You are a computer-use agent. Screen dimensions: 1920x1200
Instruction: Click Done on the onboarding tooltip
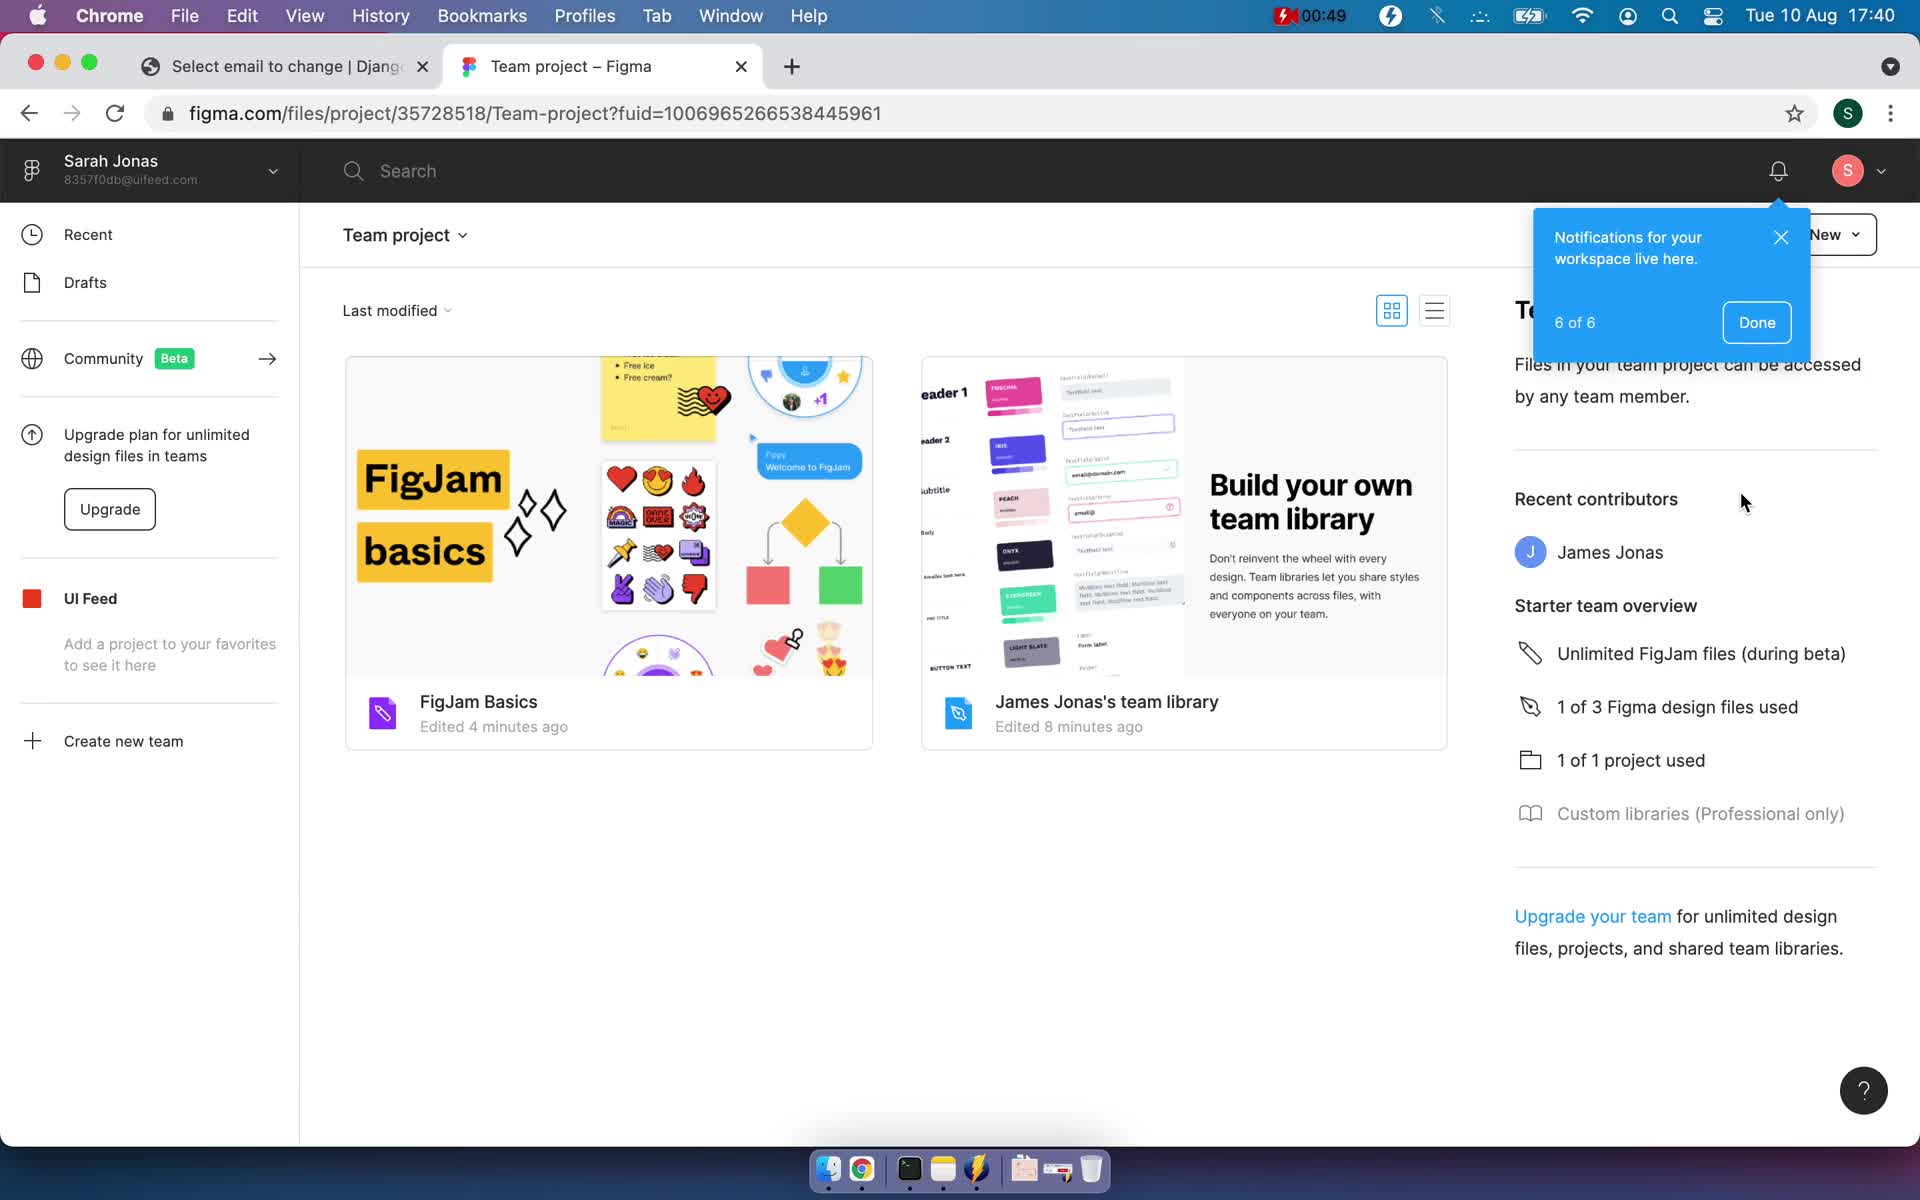(1757, 321)
